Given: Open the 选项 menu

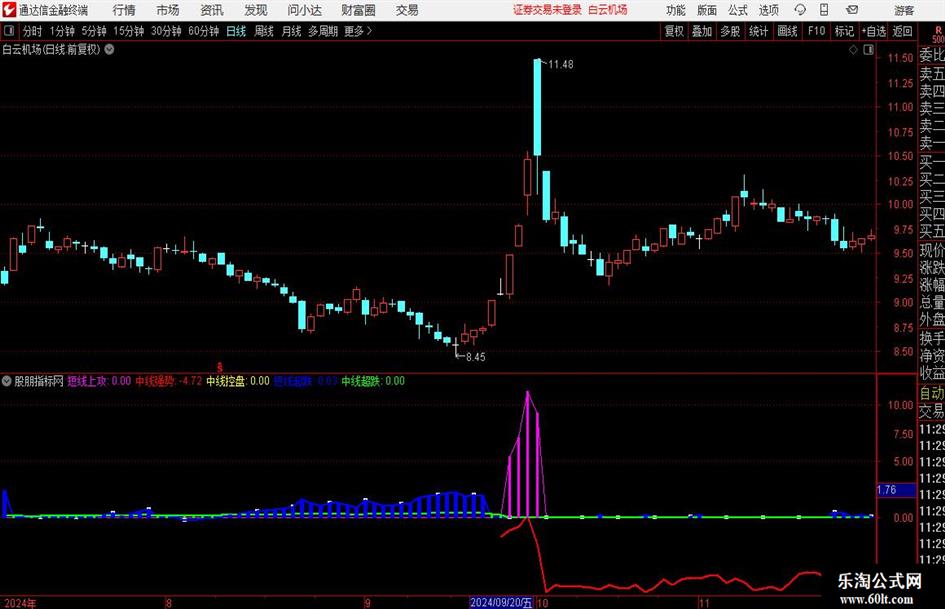Looking at the screenshot, I should click(x=768, y=10).
